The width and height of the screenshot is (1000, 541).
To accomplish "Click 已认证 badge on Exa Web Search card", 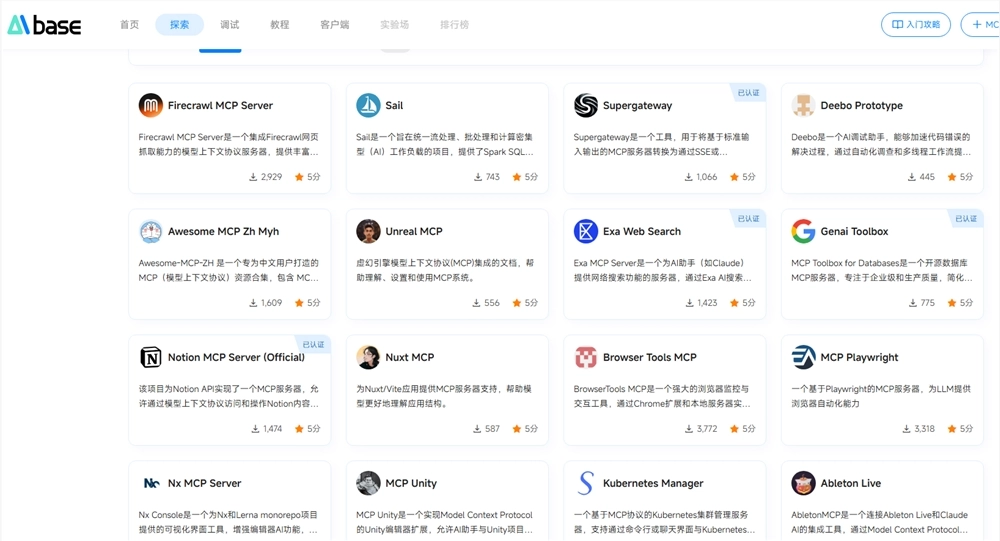I will pos(748,218).
